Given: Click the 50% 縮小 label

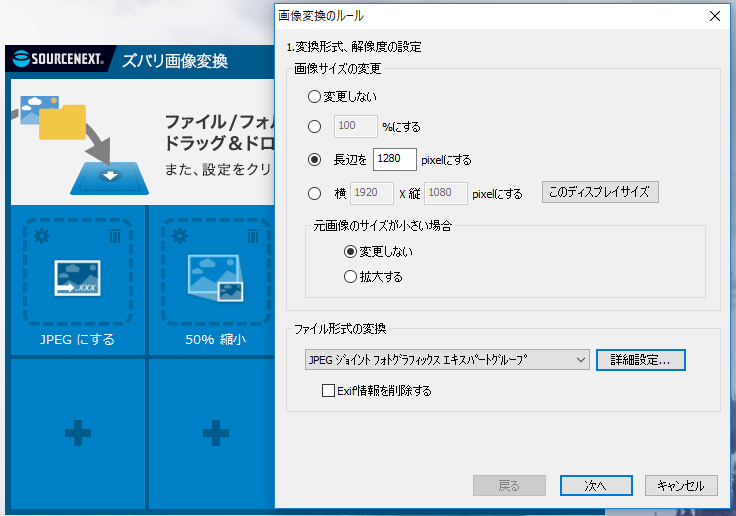Looking at the screenshot, I should 215,339.
